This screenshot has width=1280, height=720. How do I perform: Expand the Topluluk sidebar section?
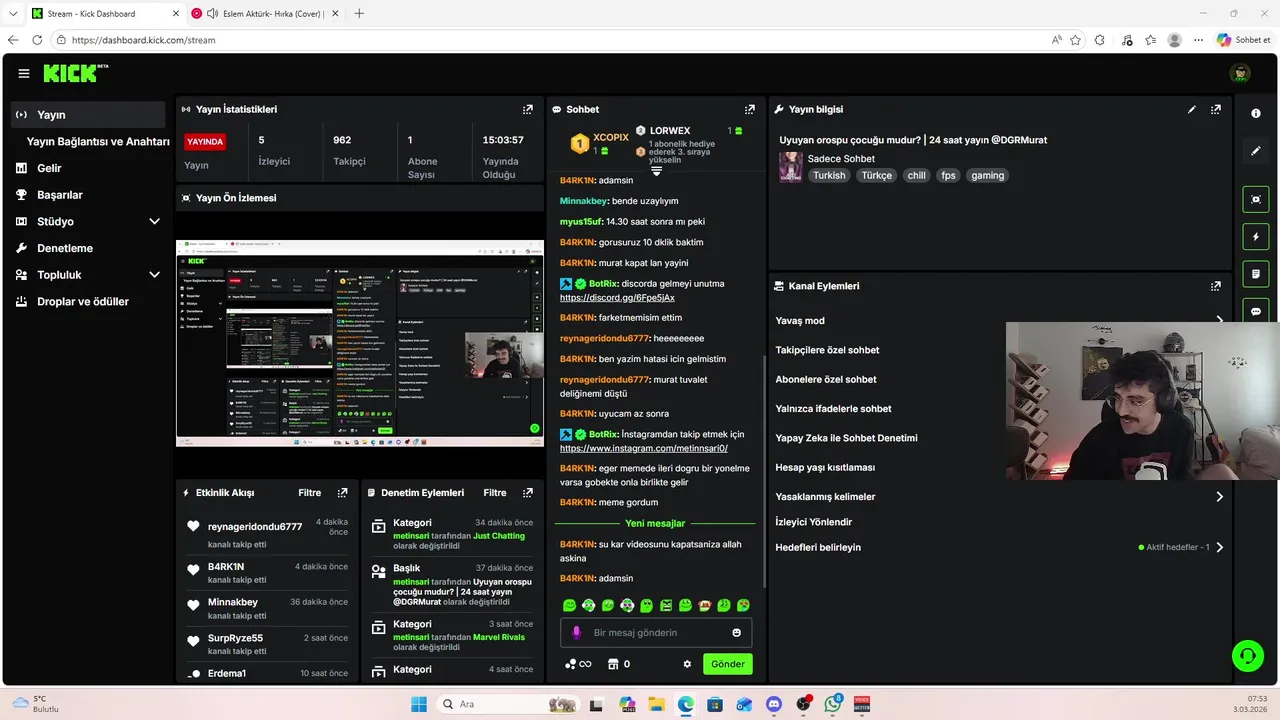coord(154,274)
